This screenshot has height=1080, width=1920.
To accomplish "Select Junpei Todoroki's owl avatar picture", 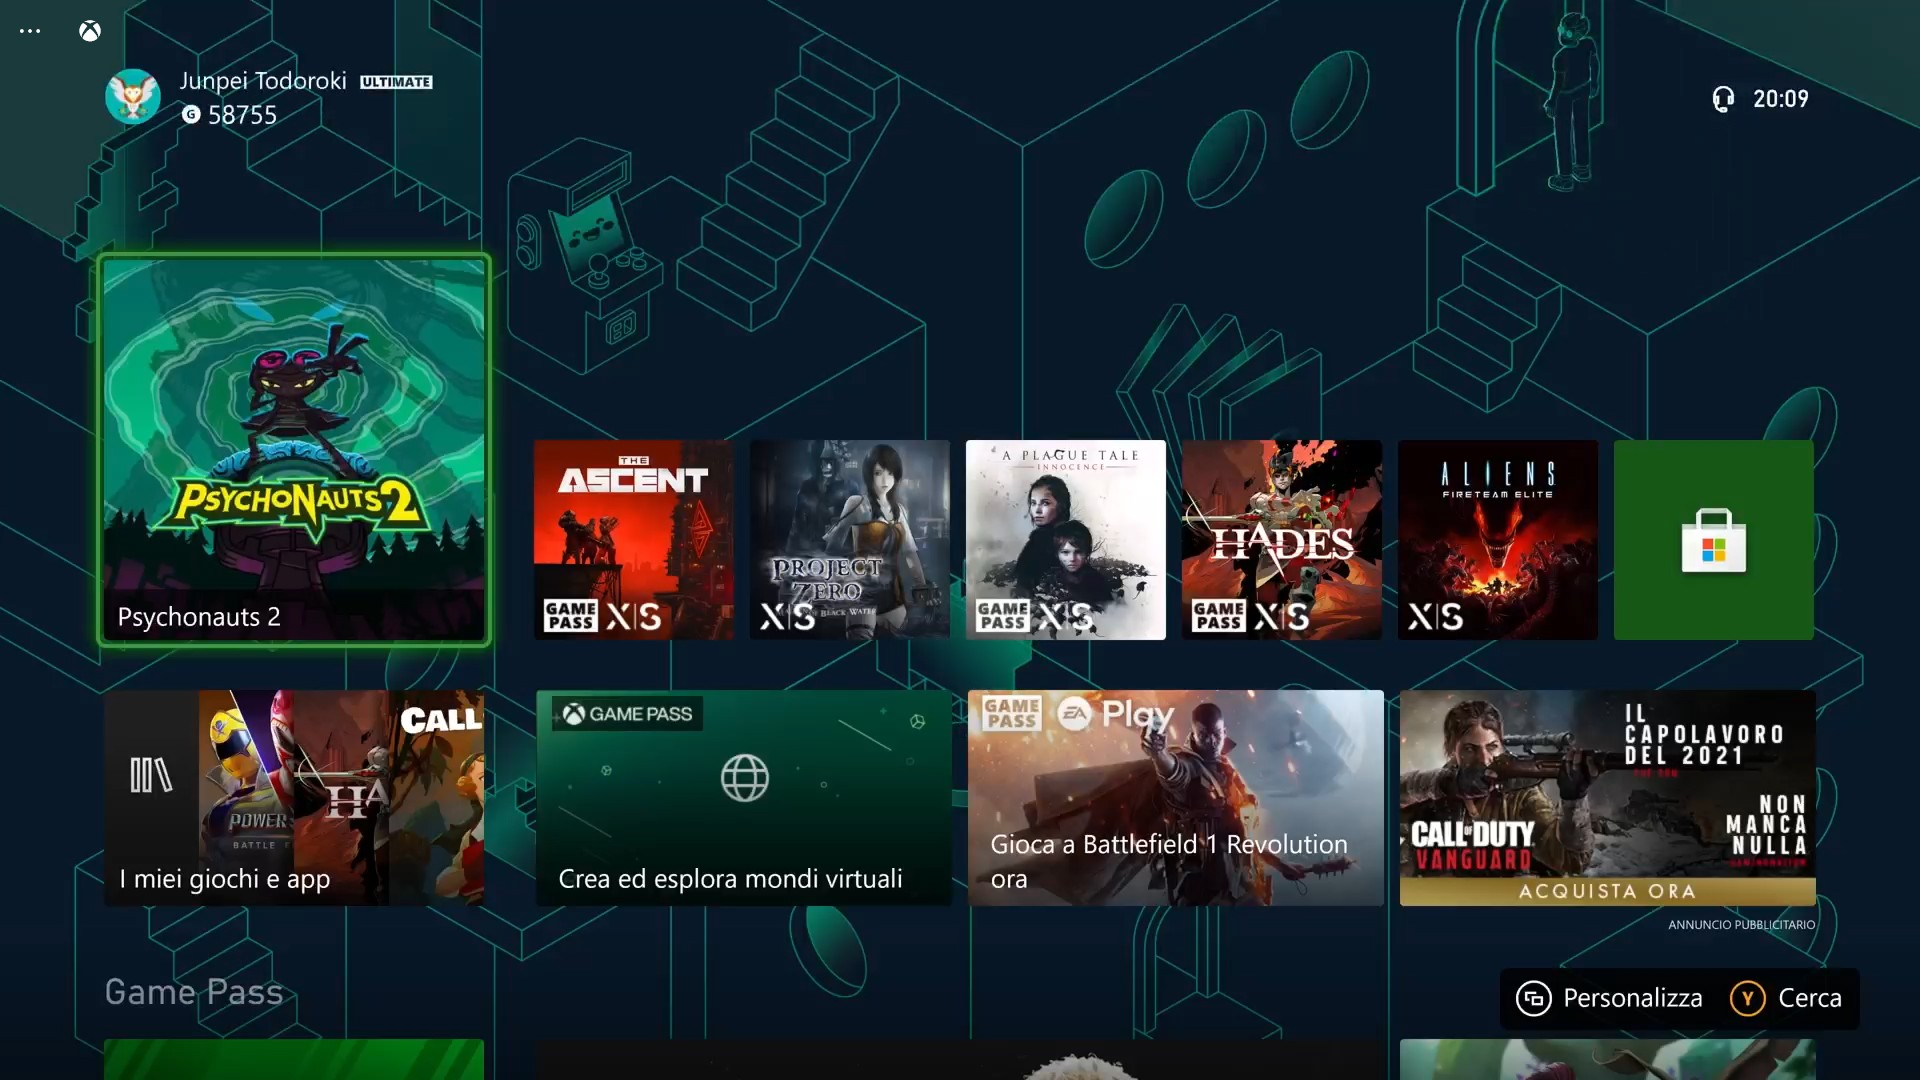I will [133, 97].
